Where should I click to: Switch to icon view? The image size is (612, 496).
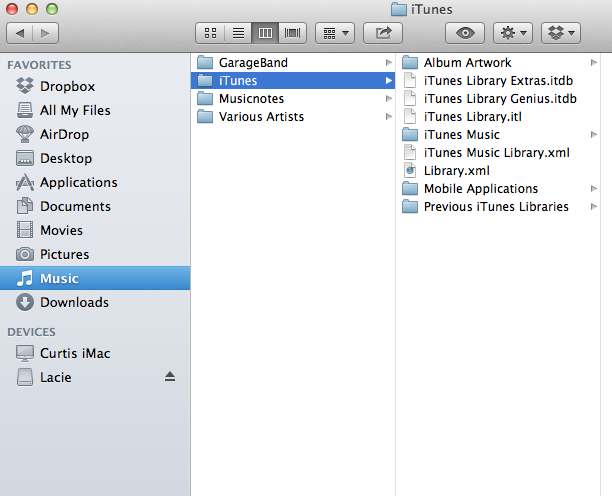click(x=210, y=33)
